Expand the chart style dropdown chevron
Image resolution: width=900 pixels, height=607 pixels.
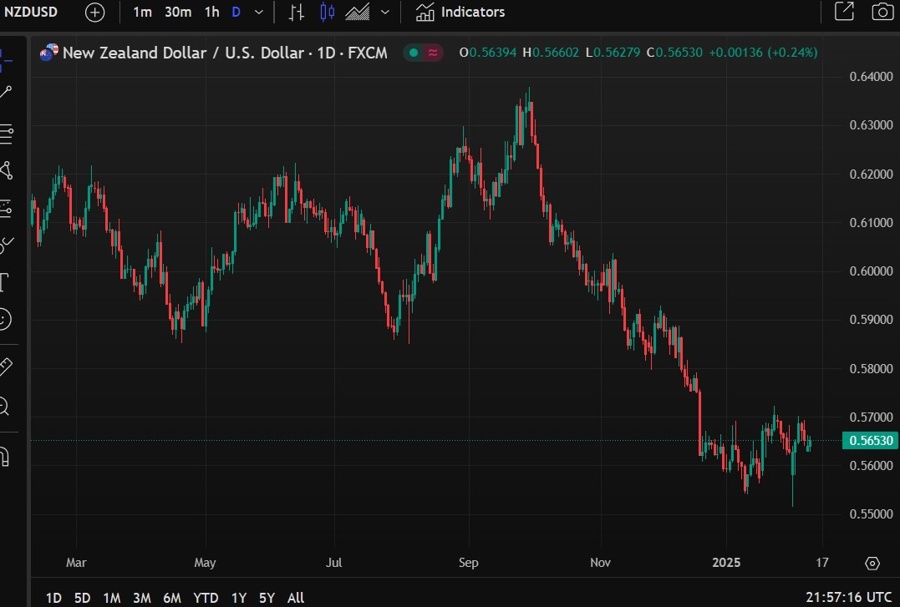(x=385, y=12)
